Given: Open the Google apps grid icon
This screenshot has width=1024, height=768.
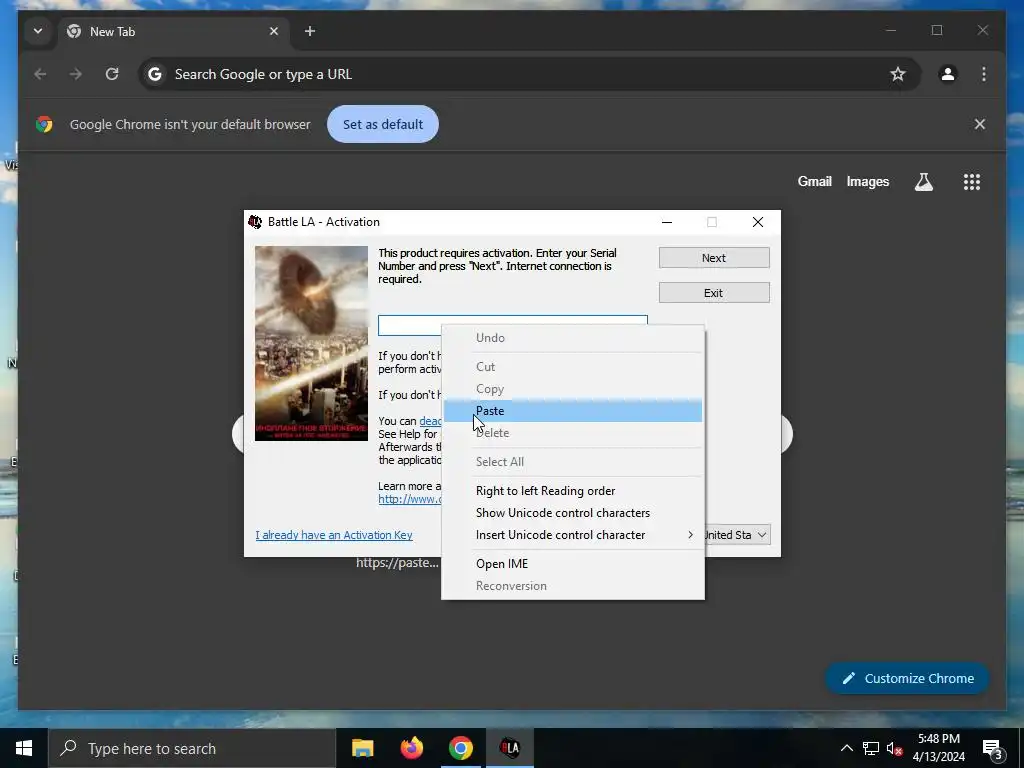Looking at the screenshot, I should click(972, 182).
